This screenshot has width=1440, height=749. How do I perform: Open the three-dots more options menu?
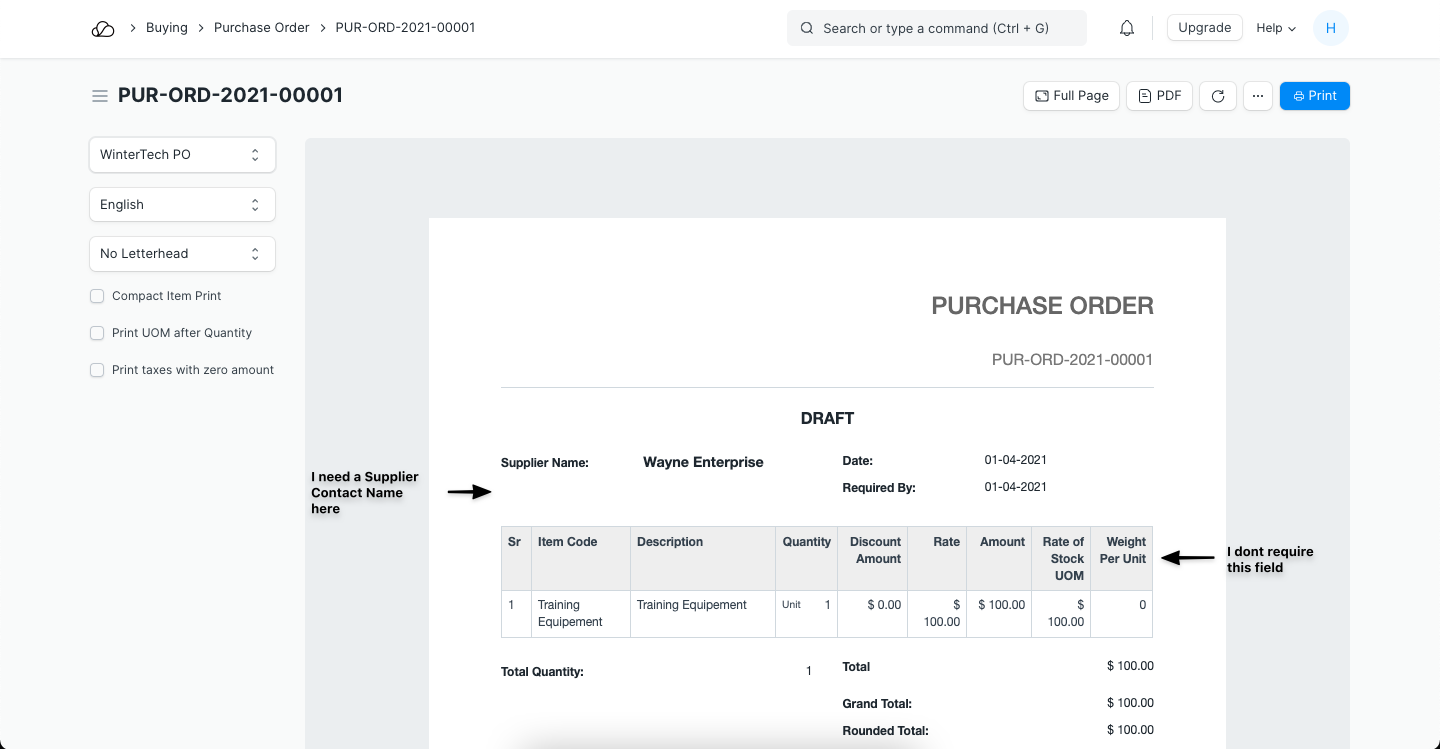1258,96
